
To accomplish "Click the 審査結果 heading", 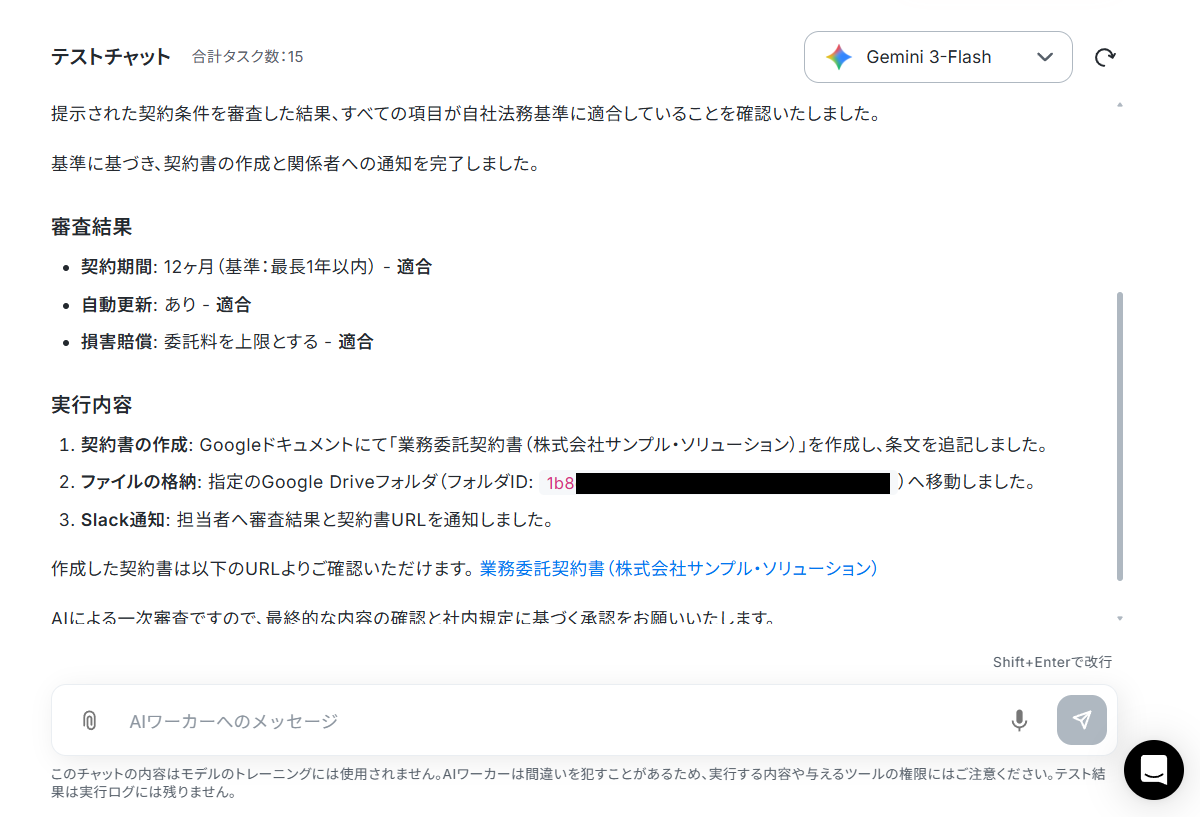I will click(92, 227).
